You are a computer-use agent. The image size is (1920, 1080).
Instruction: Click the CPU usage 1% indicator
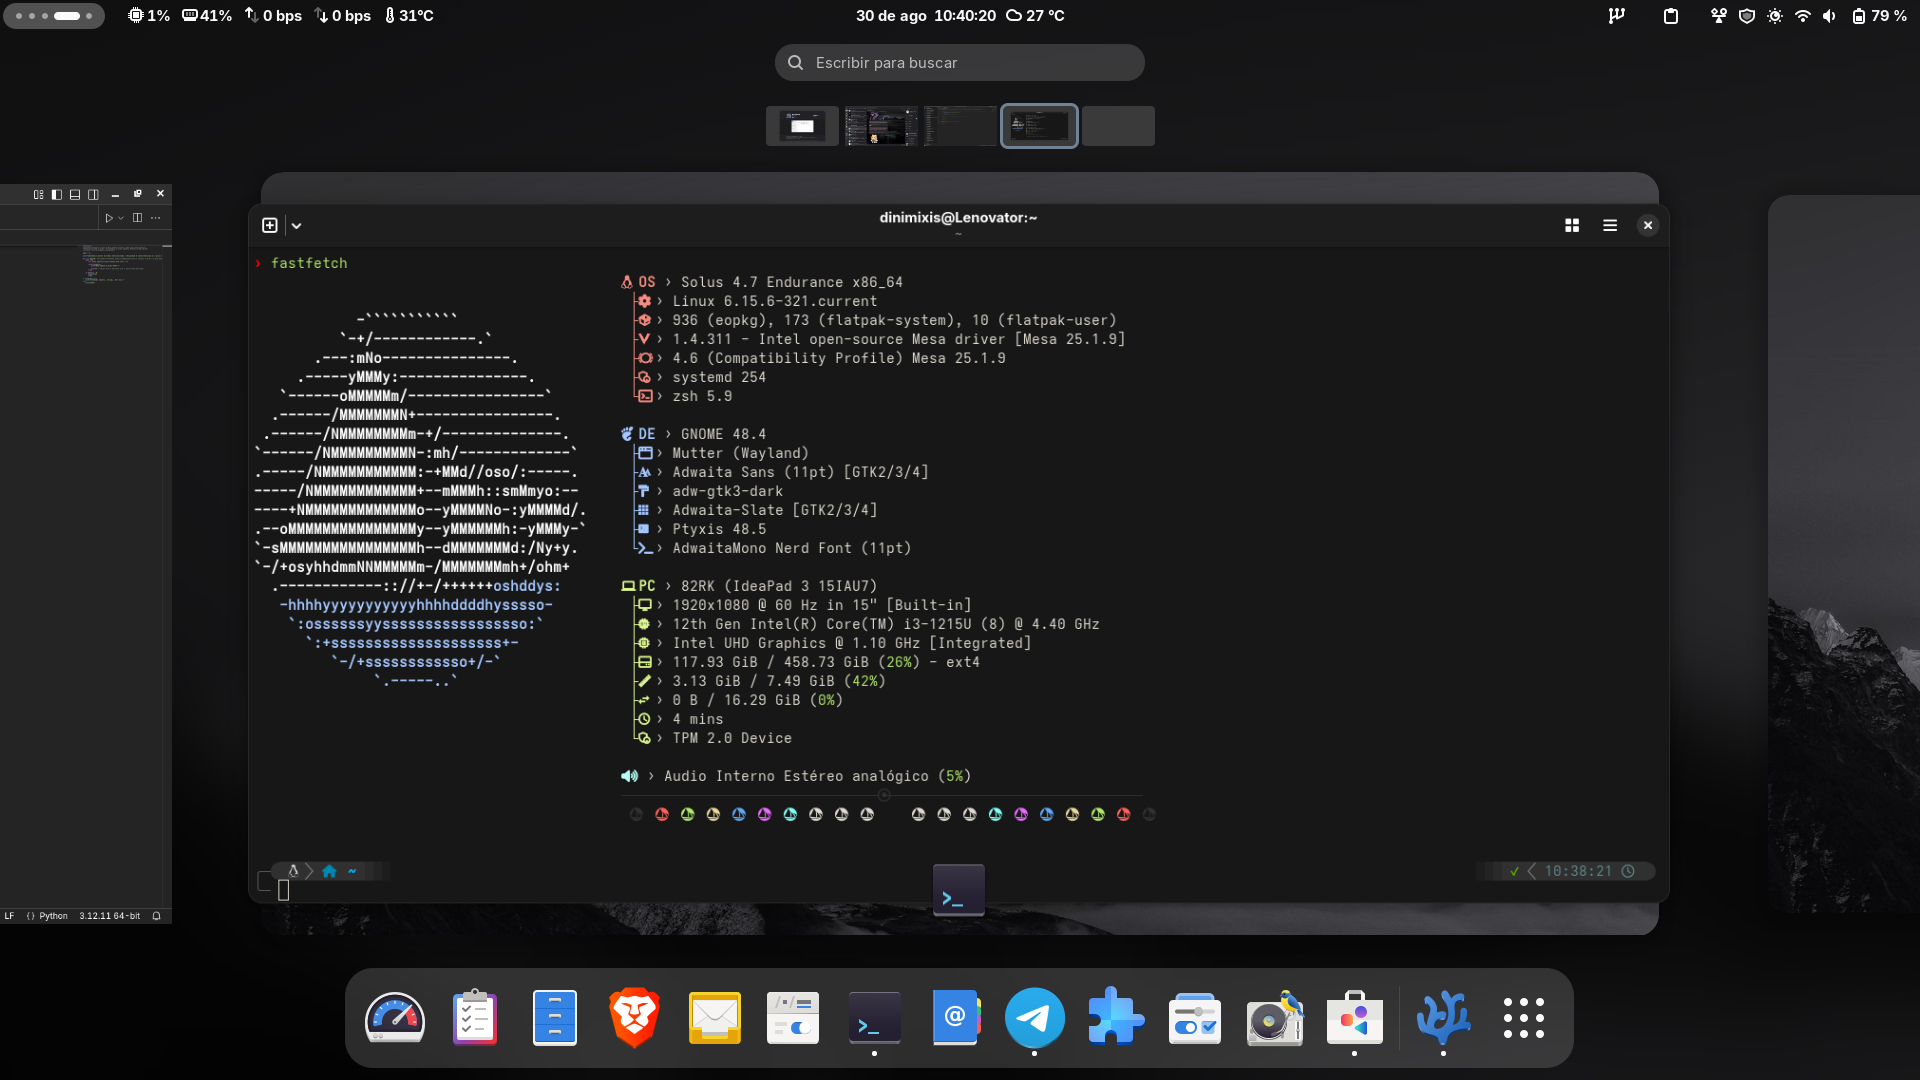pyautogui.click(x=149, y=16)
